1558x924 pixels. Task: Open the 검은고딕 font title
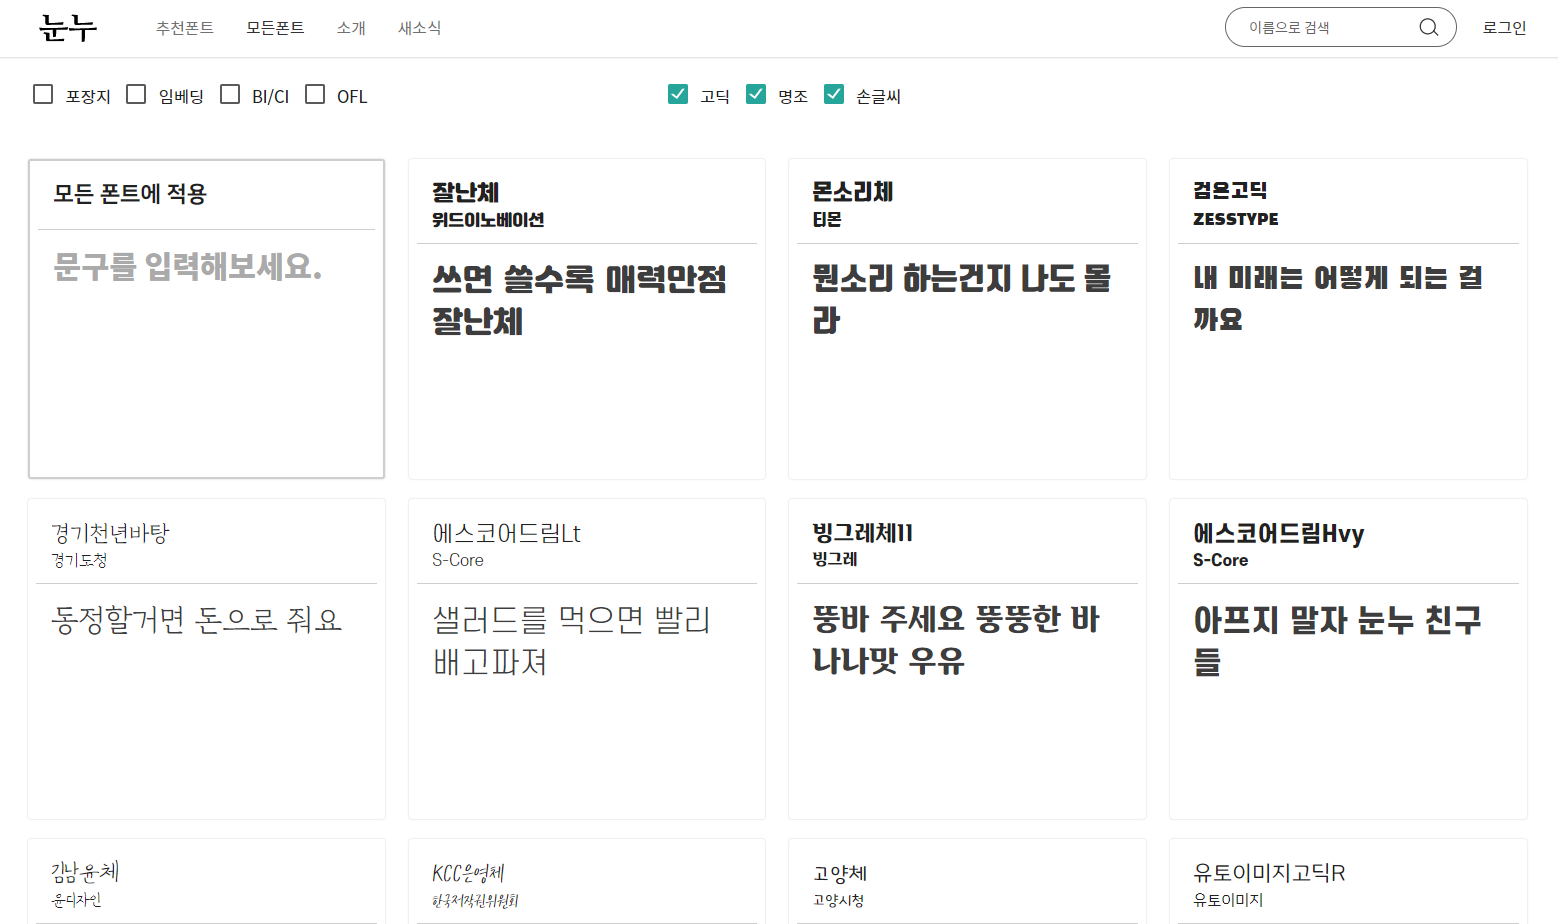click(1230, 190)
